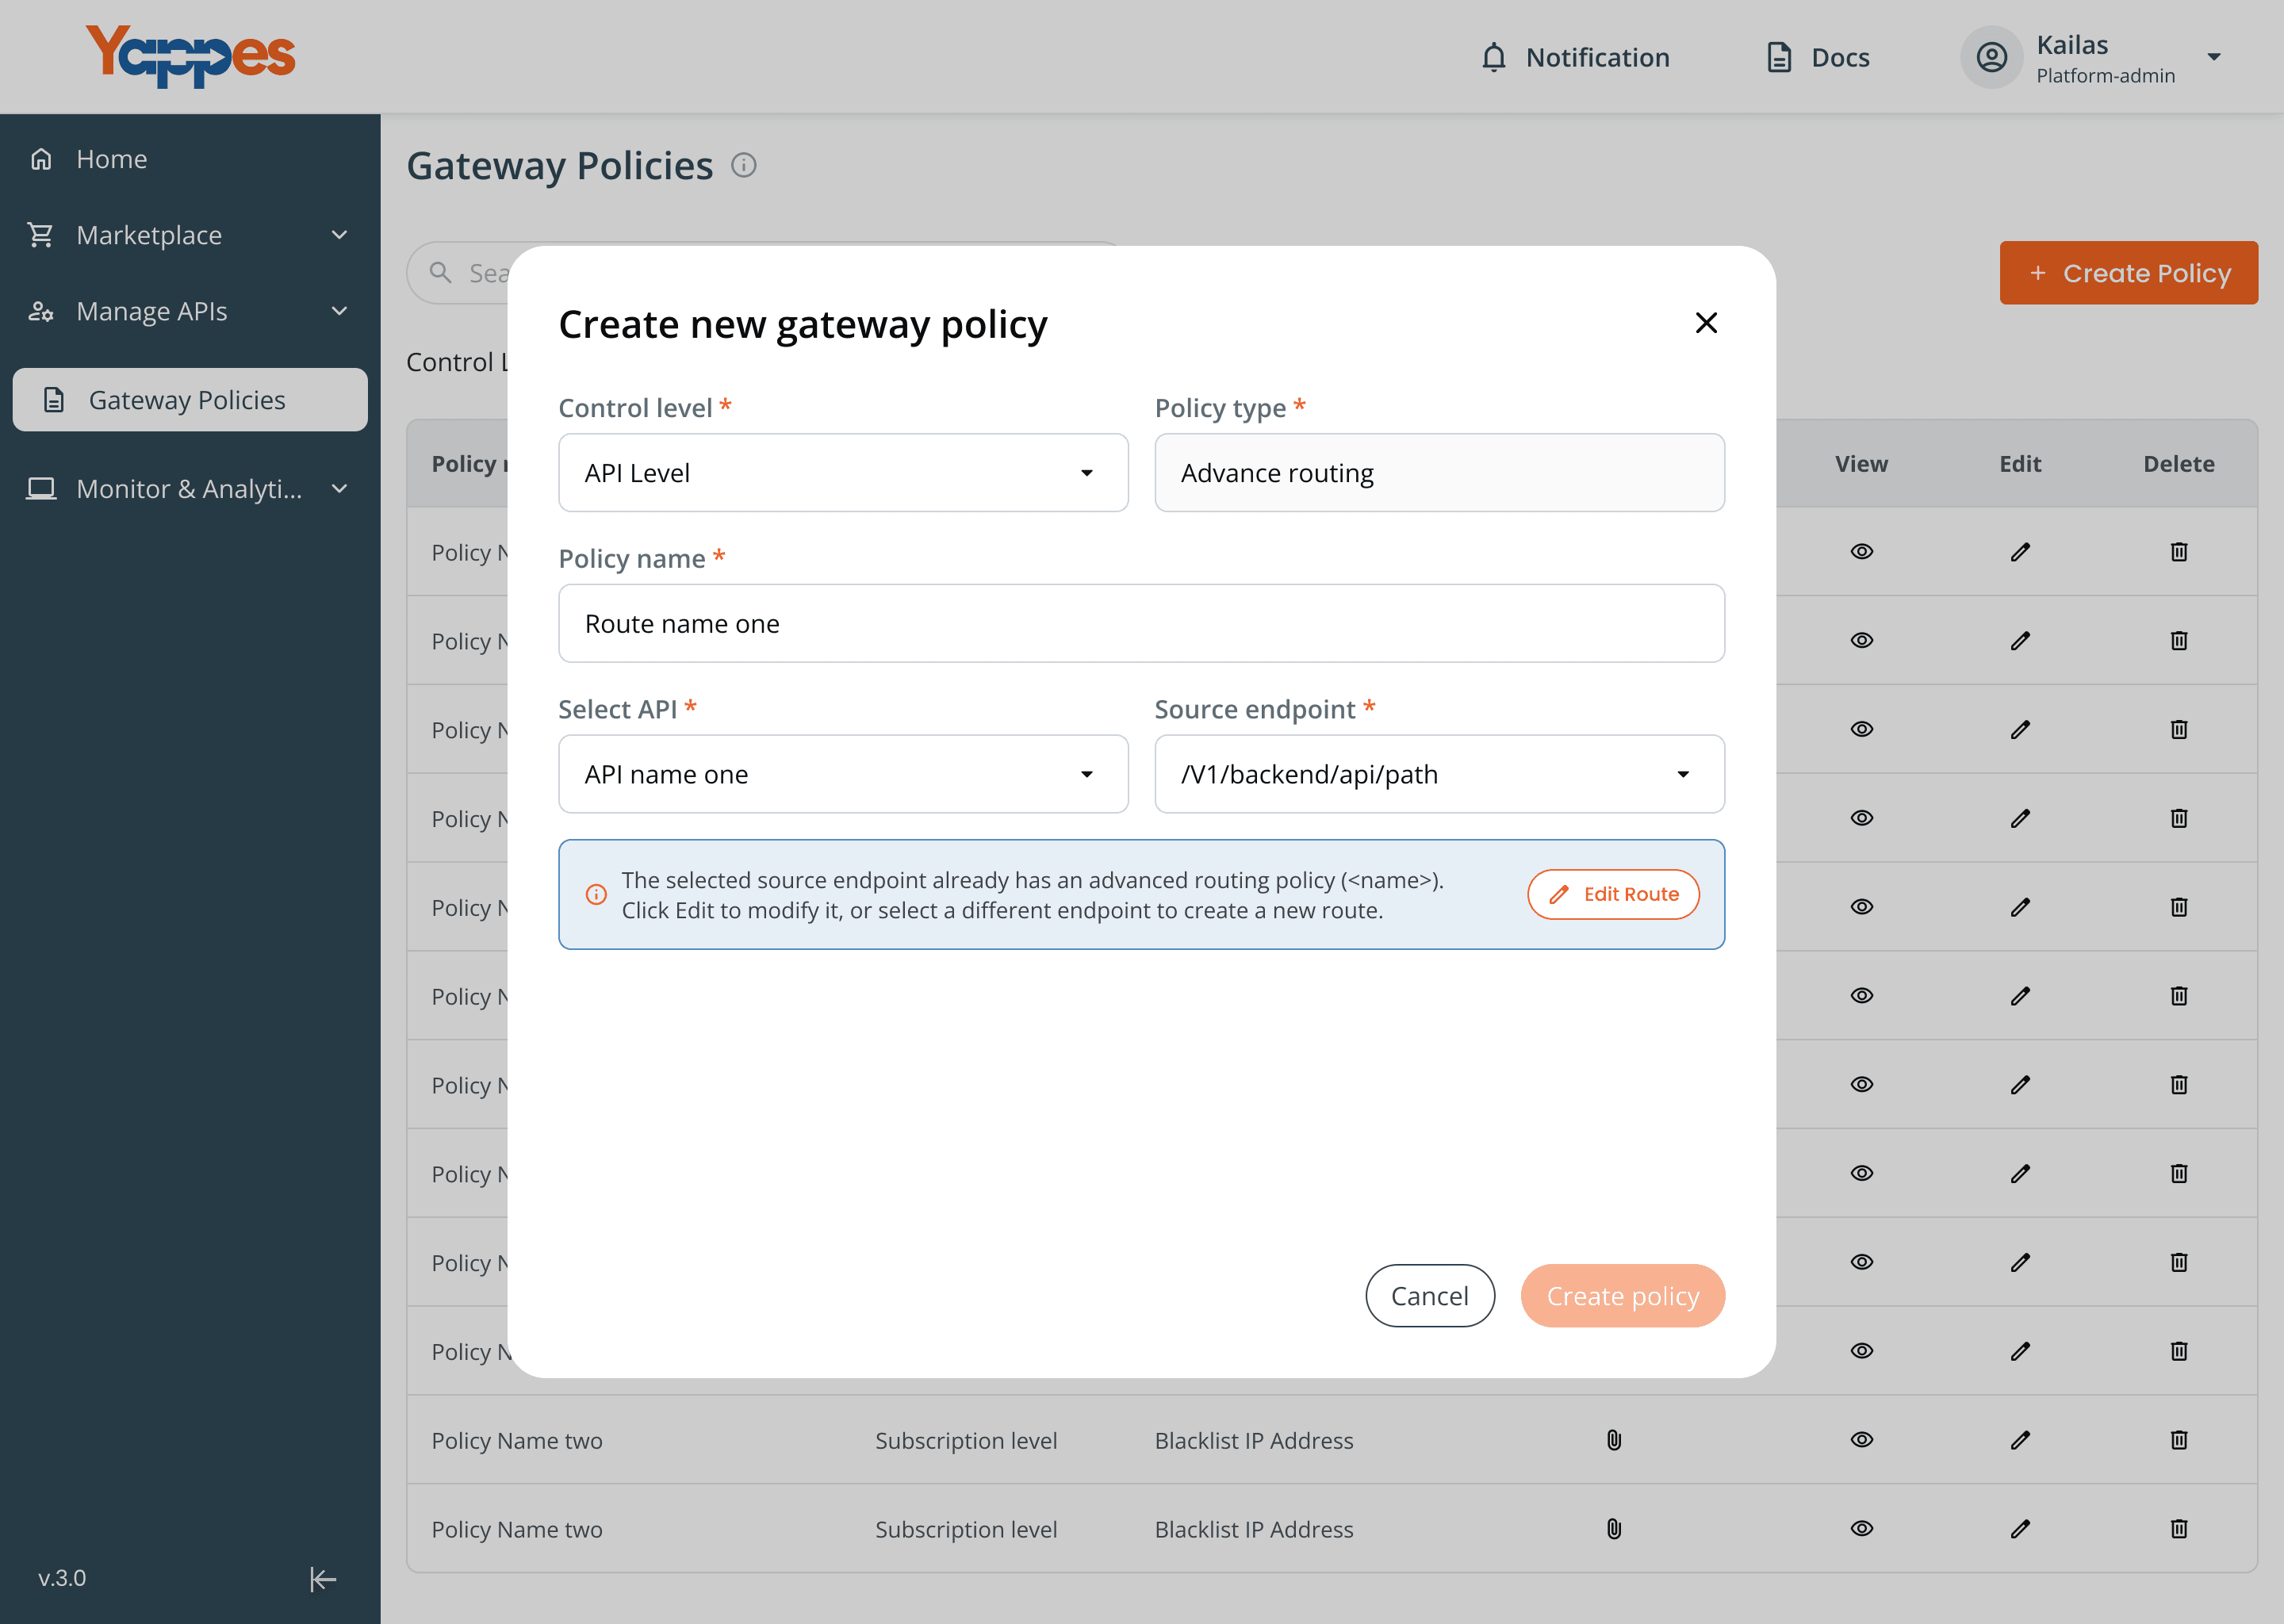Edit the first policy row
Screen dimensions: 2284x1624
[x=2020, y=552]
